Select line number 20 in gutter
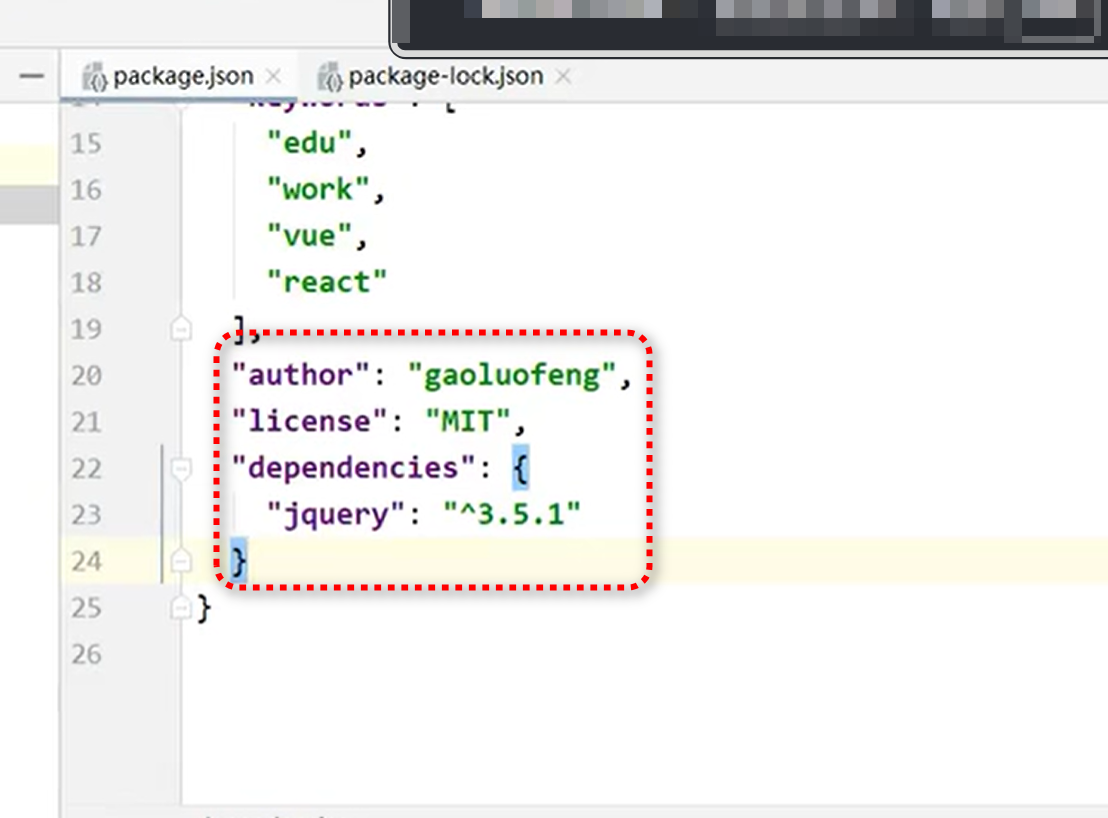This screenshot has height=818, width=1108. (x=86, y=375)
